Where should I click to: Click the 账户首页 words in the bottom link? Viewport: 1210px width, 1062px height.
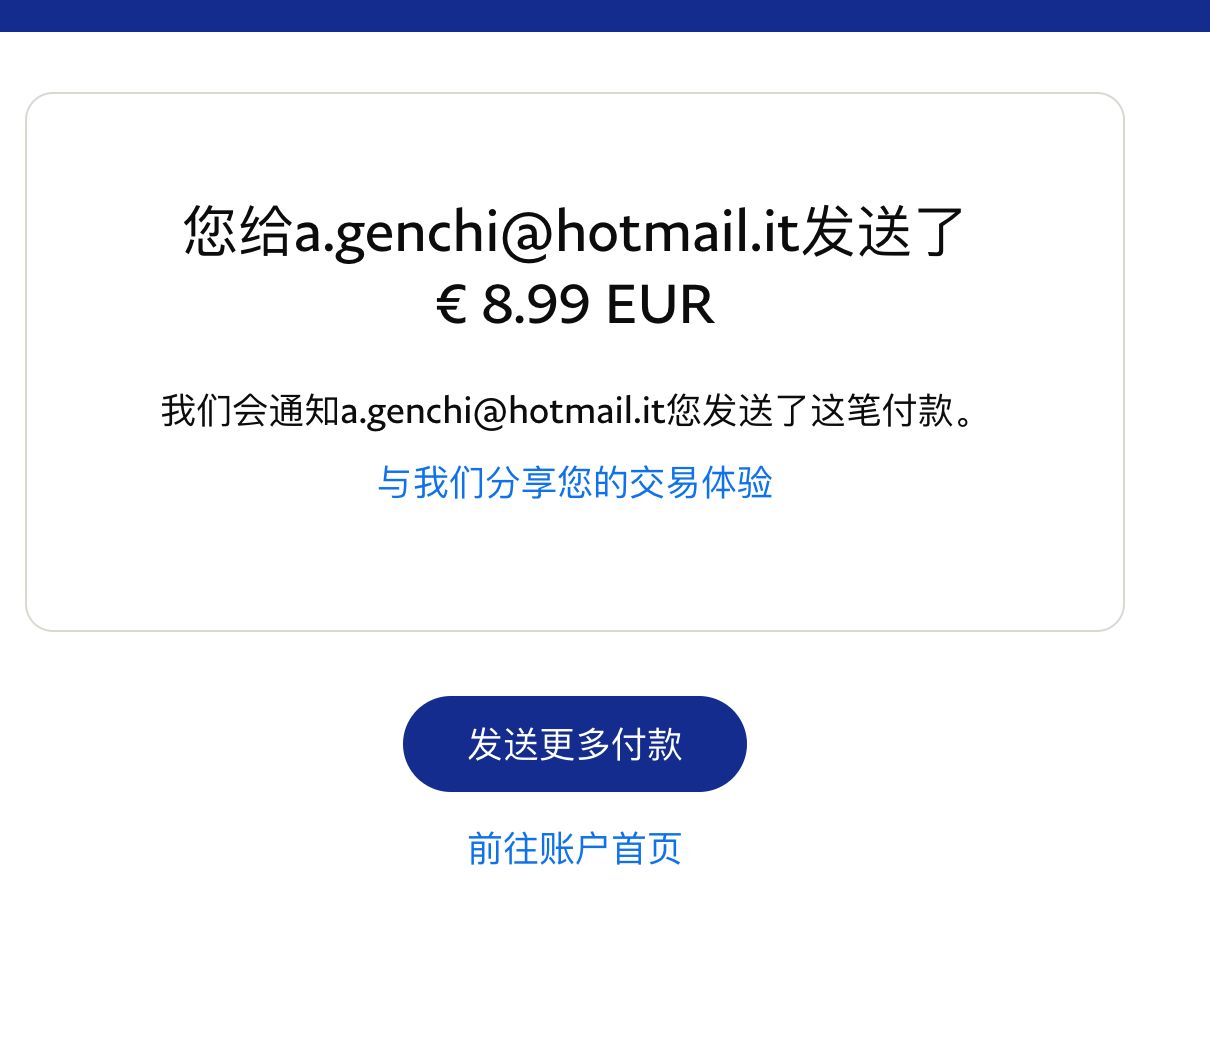tap(610, 849)
